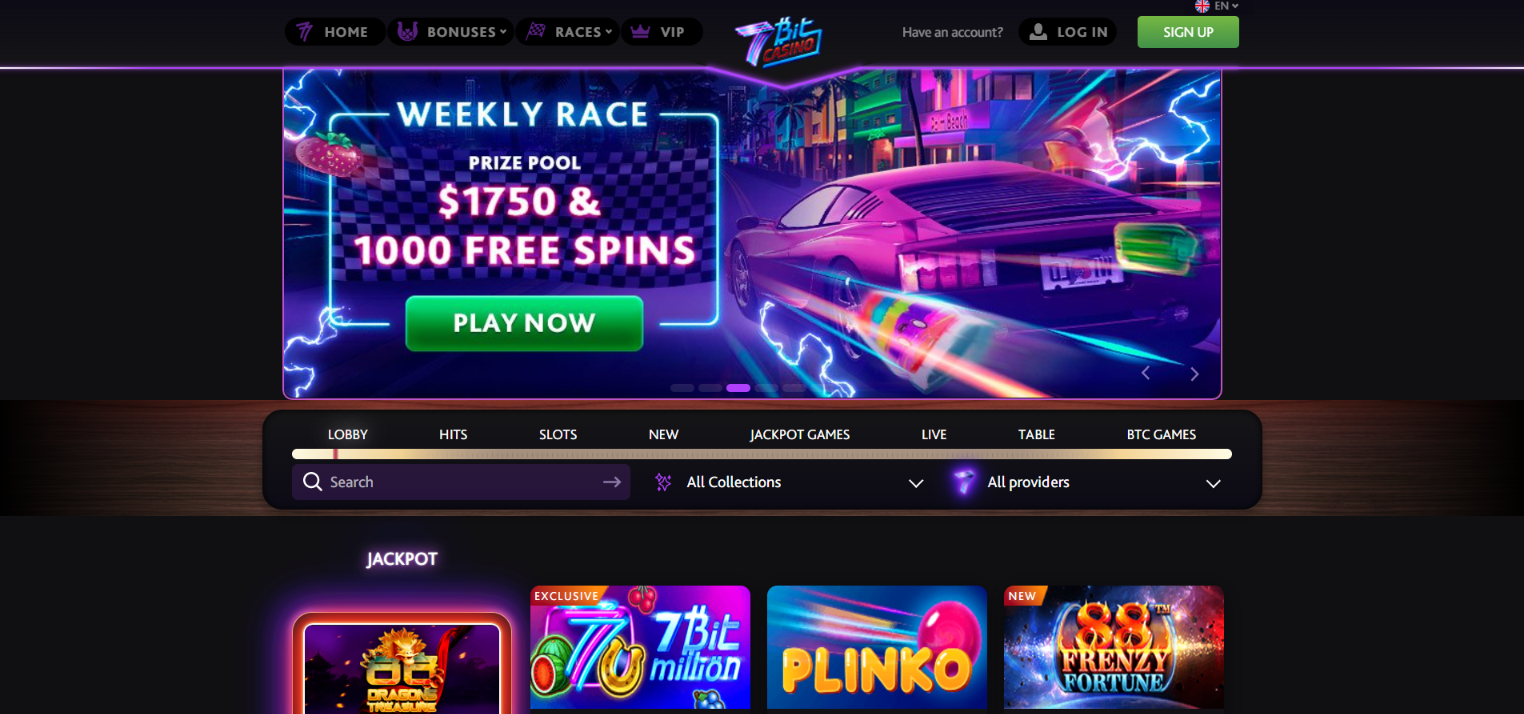Open the Bonuses dropdown menu
The width and height of the screenshot is (1524, 714).
[451, 32]
